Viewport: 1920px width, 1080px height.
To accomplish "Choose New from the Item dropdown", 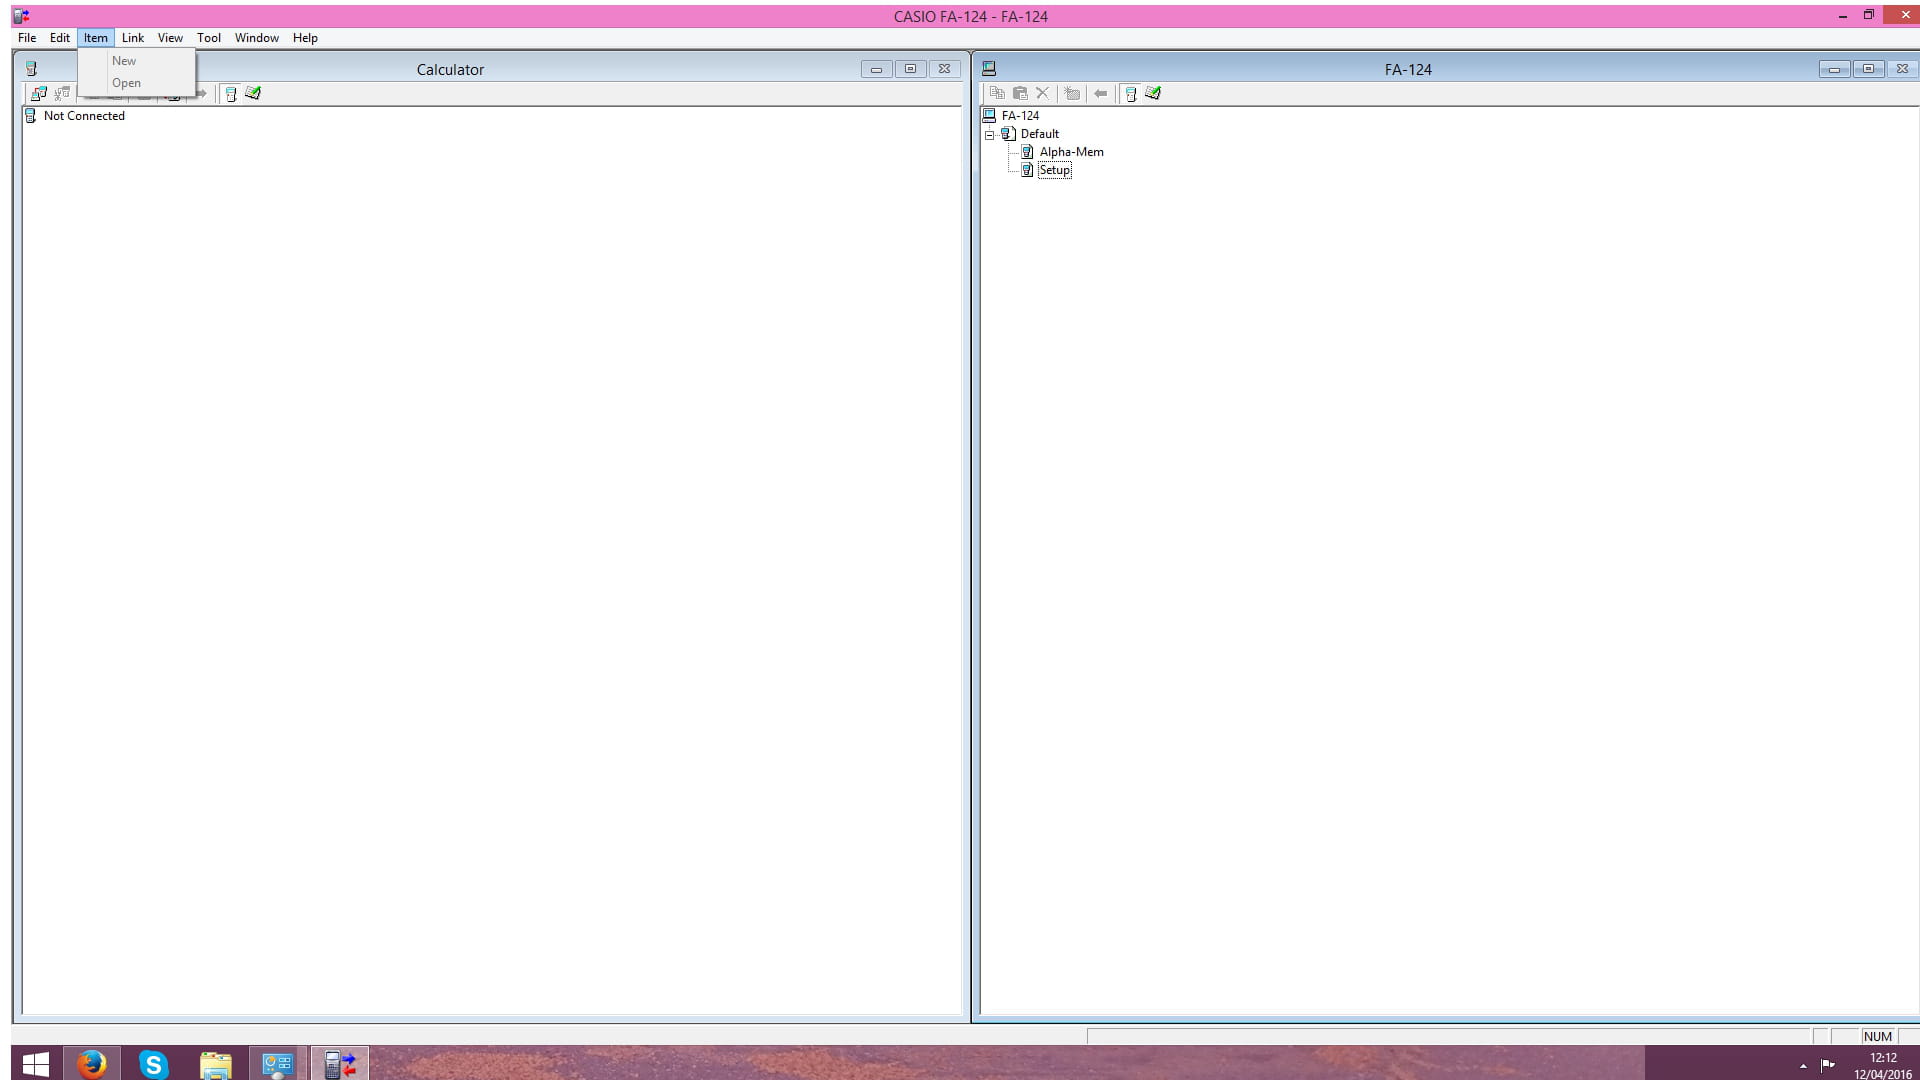I will click(x=137, y=61).
